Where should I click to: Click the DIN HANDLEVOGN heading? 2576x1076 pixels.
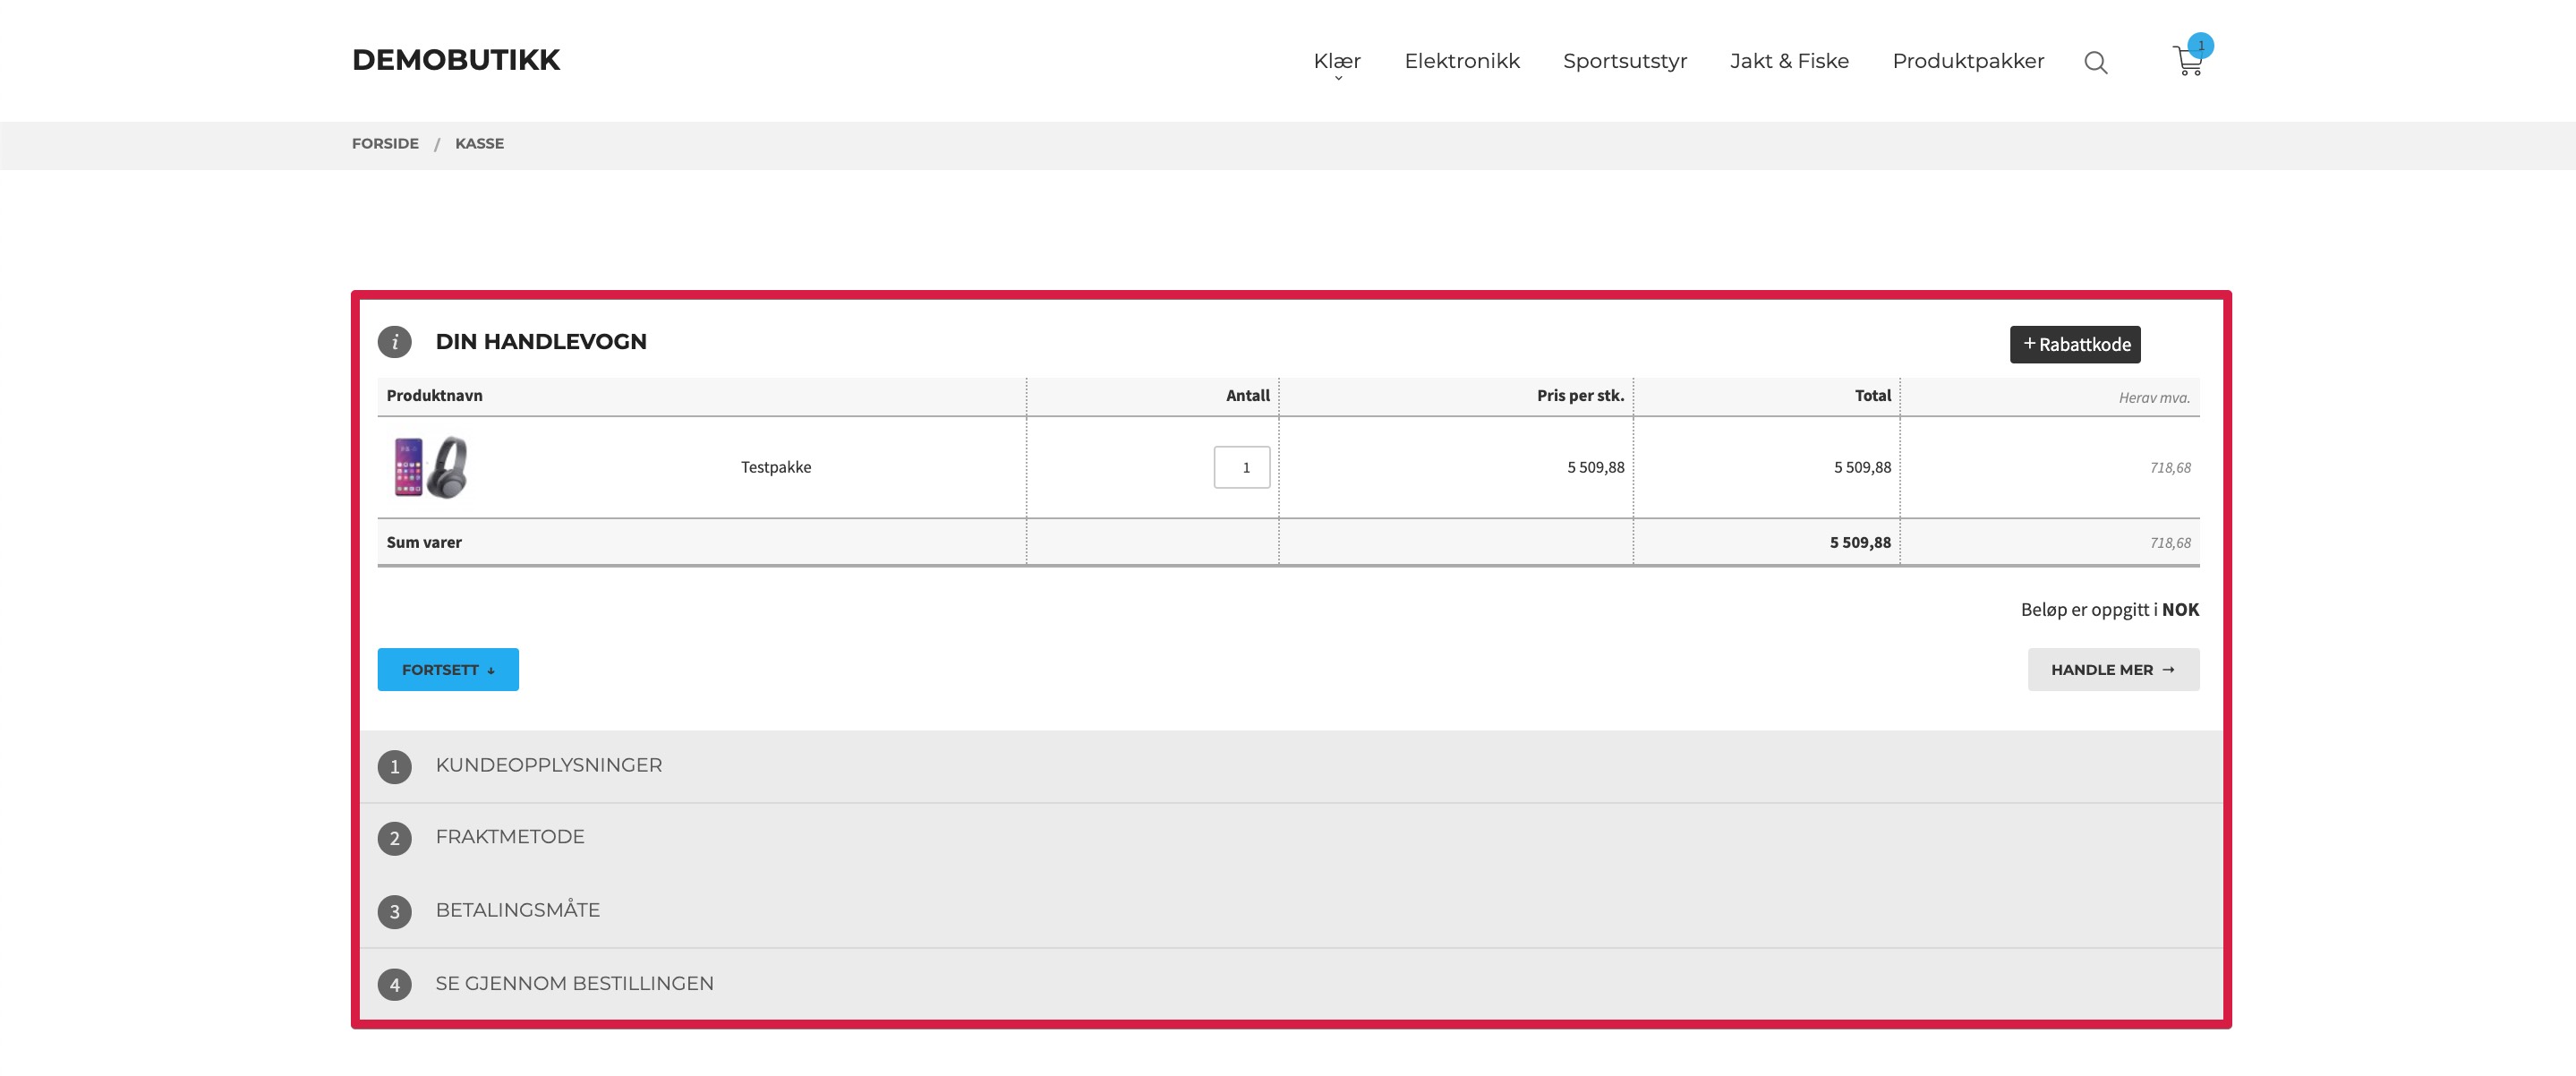coord(541,342)
